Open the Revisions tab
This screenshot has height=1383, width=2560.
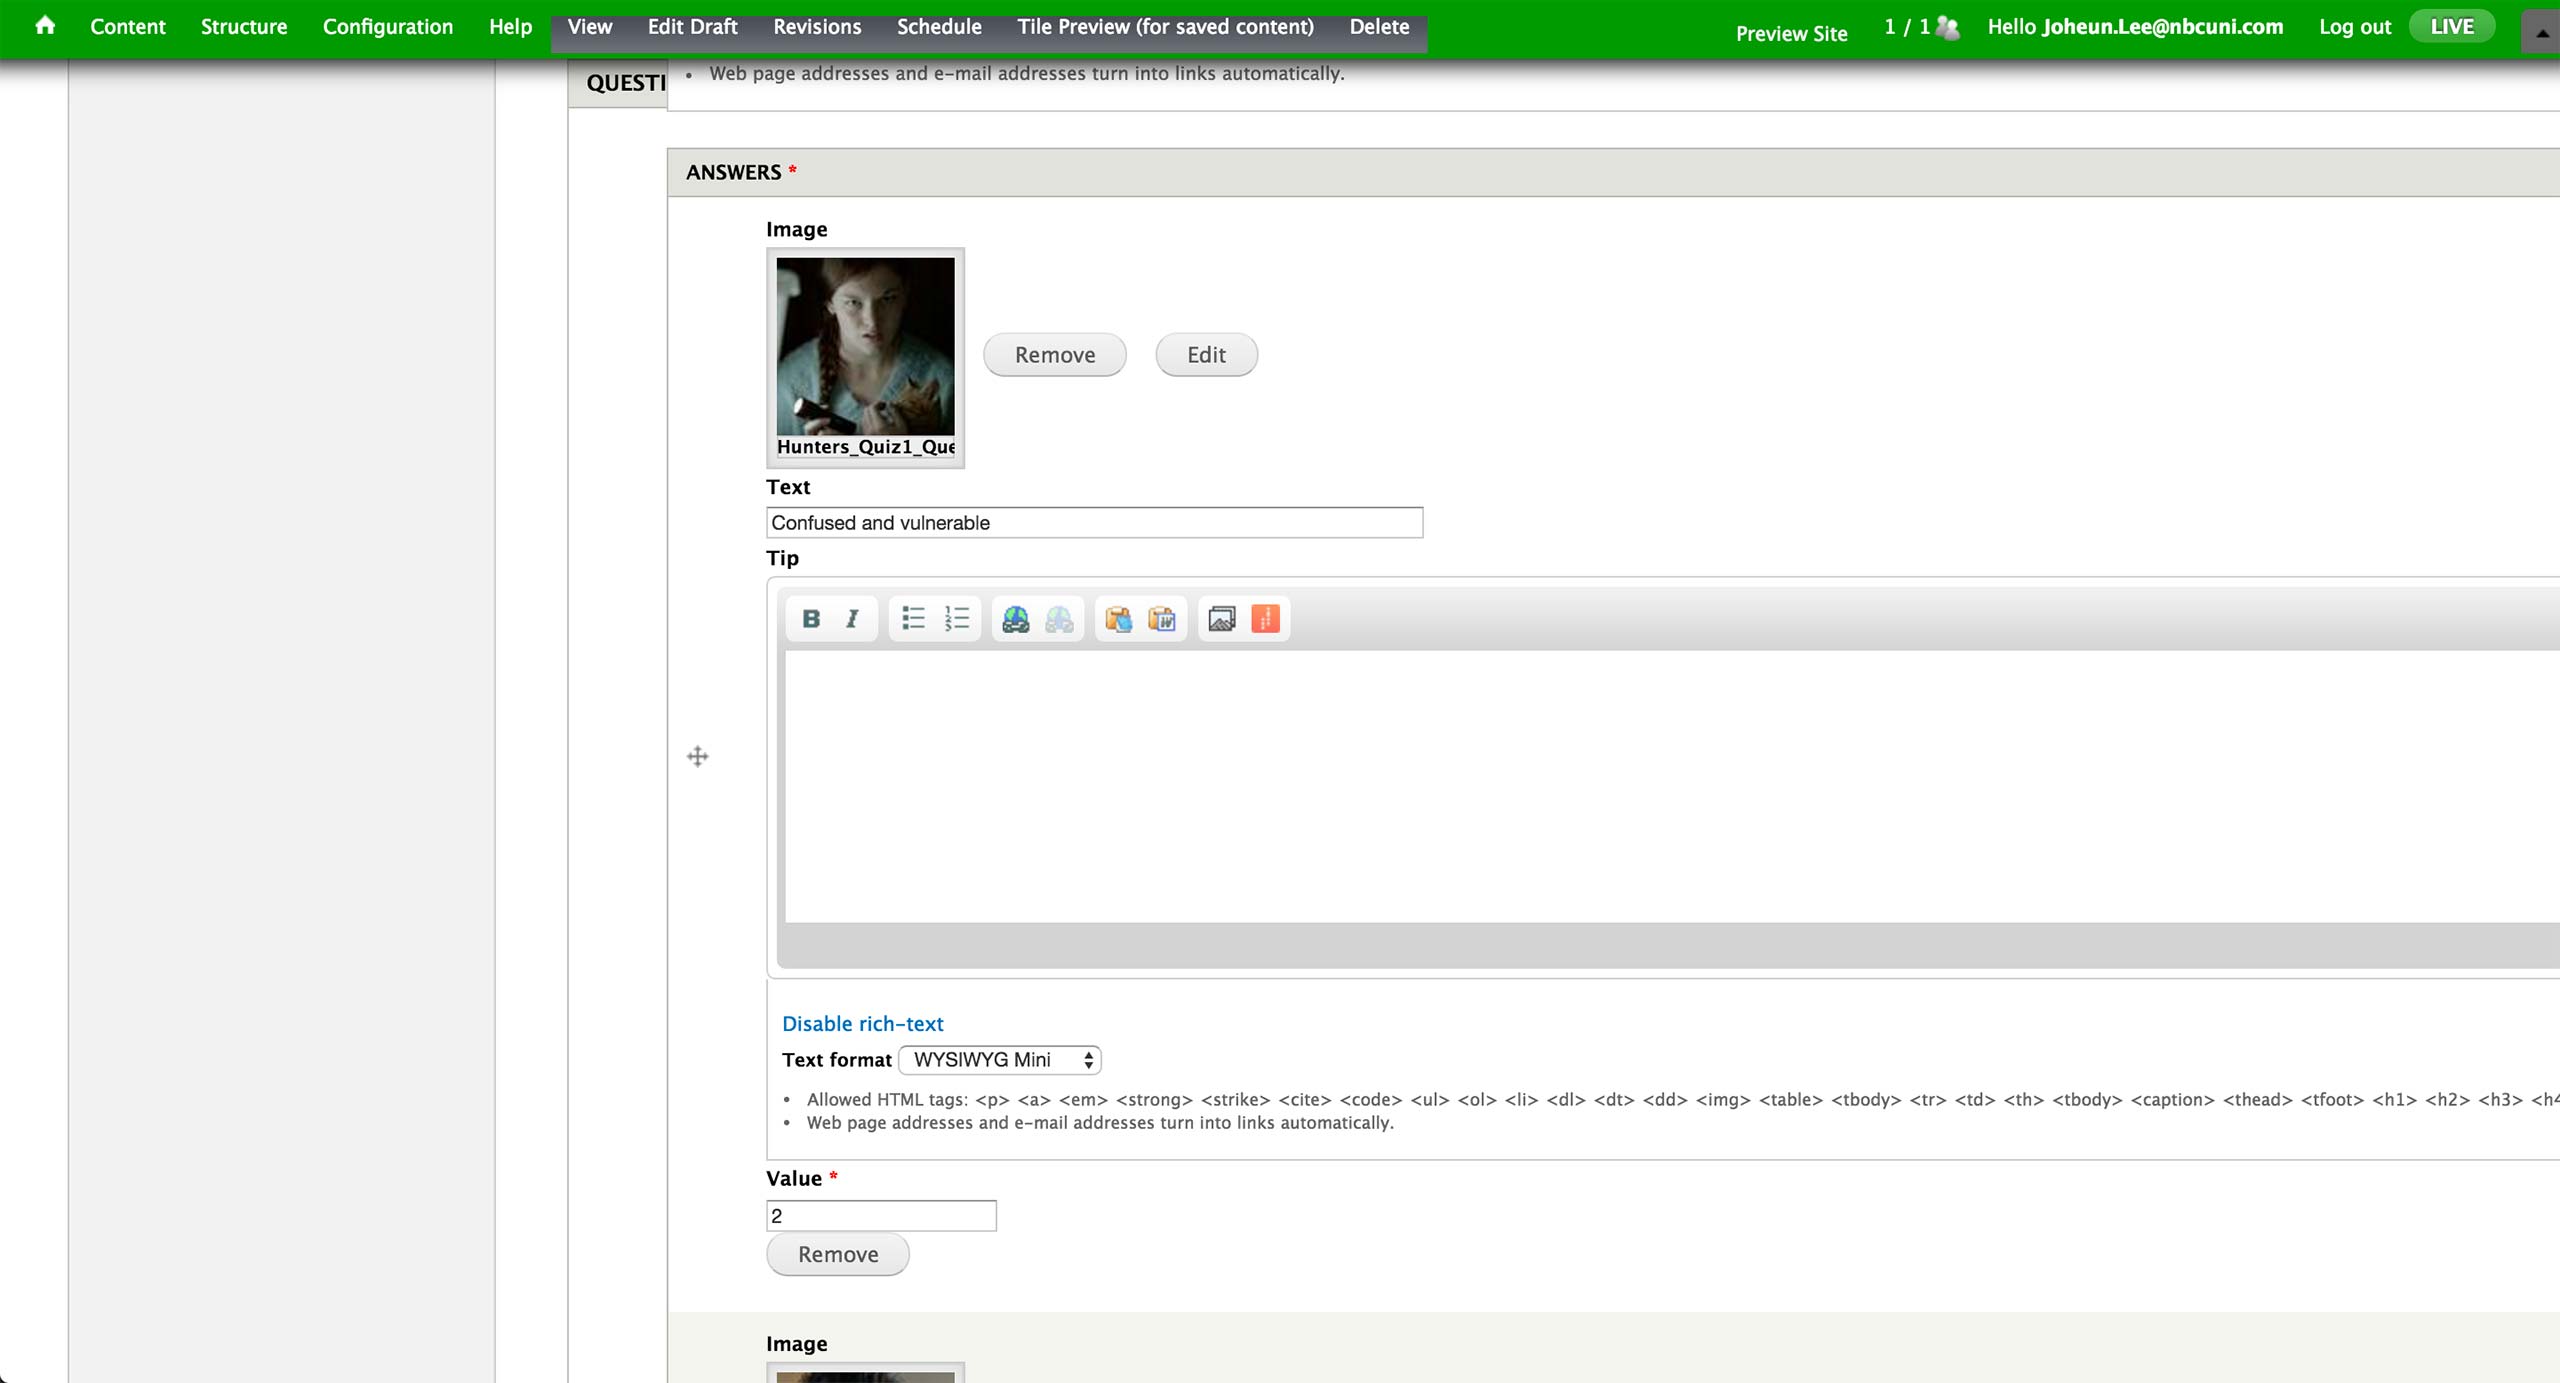pos(816,27)
